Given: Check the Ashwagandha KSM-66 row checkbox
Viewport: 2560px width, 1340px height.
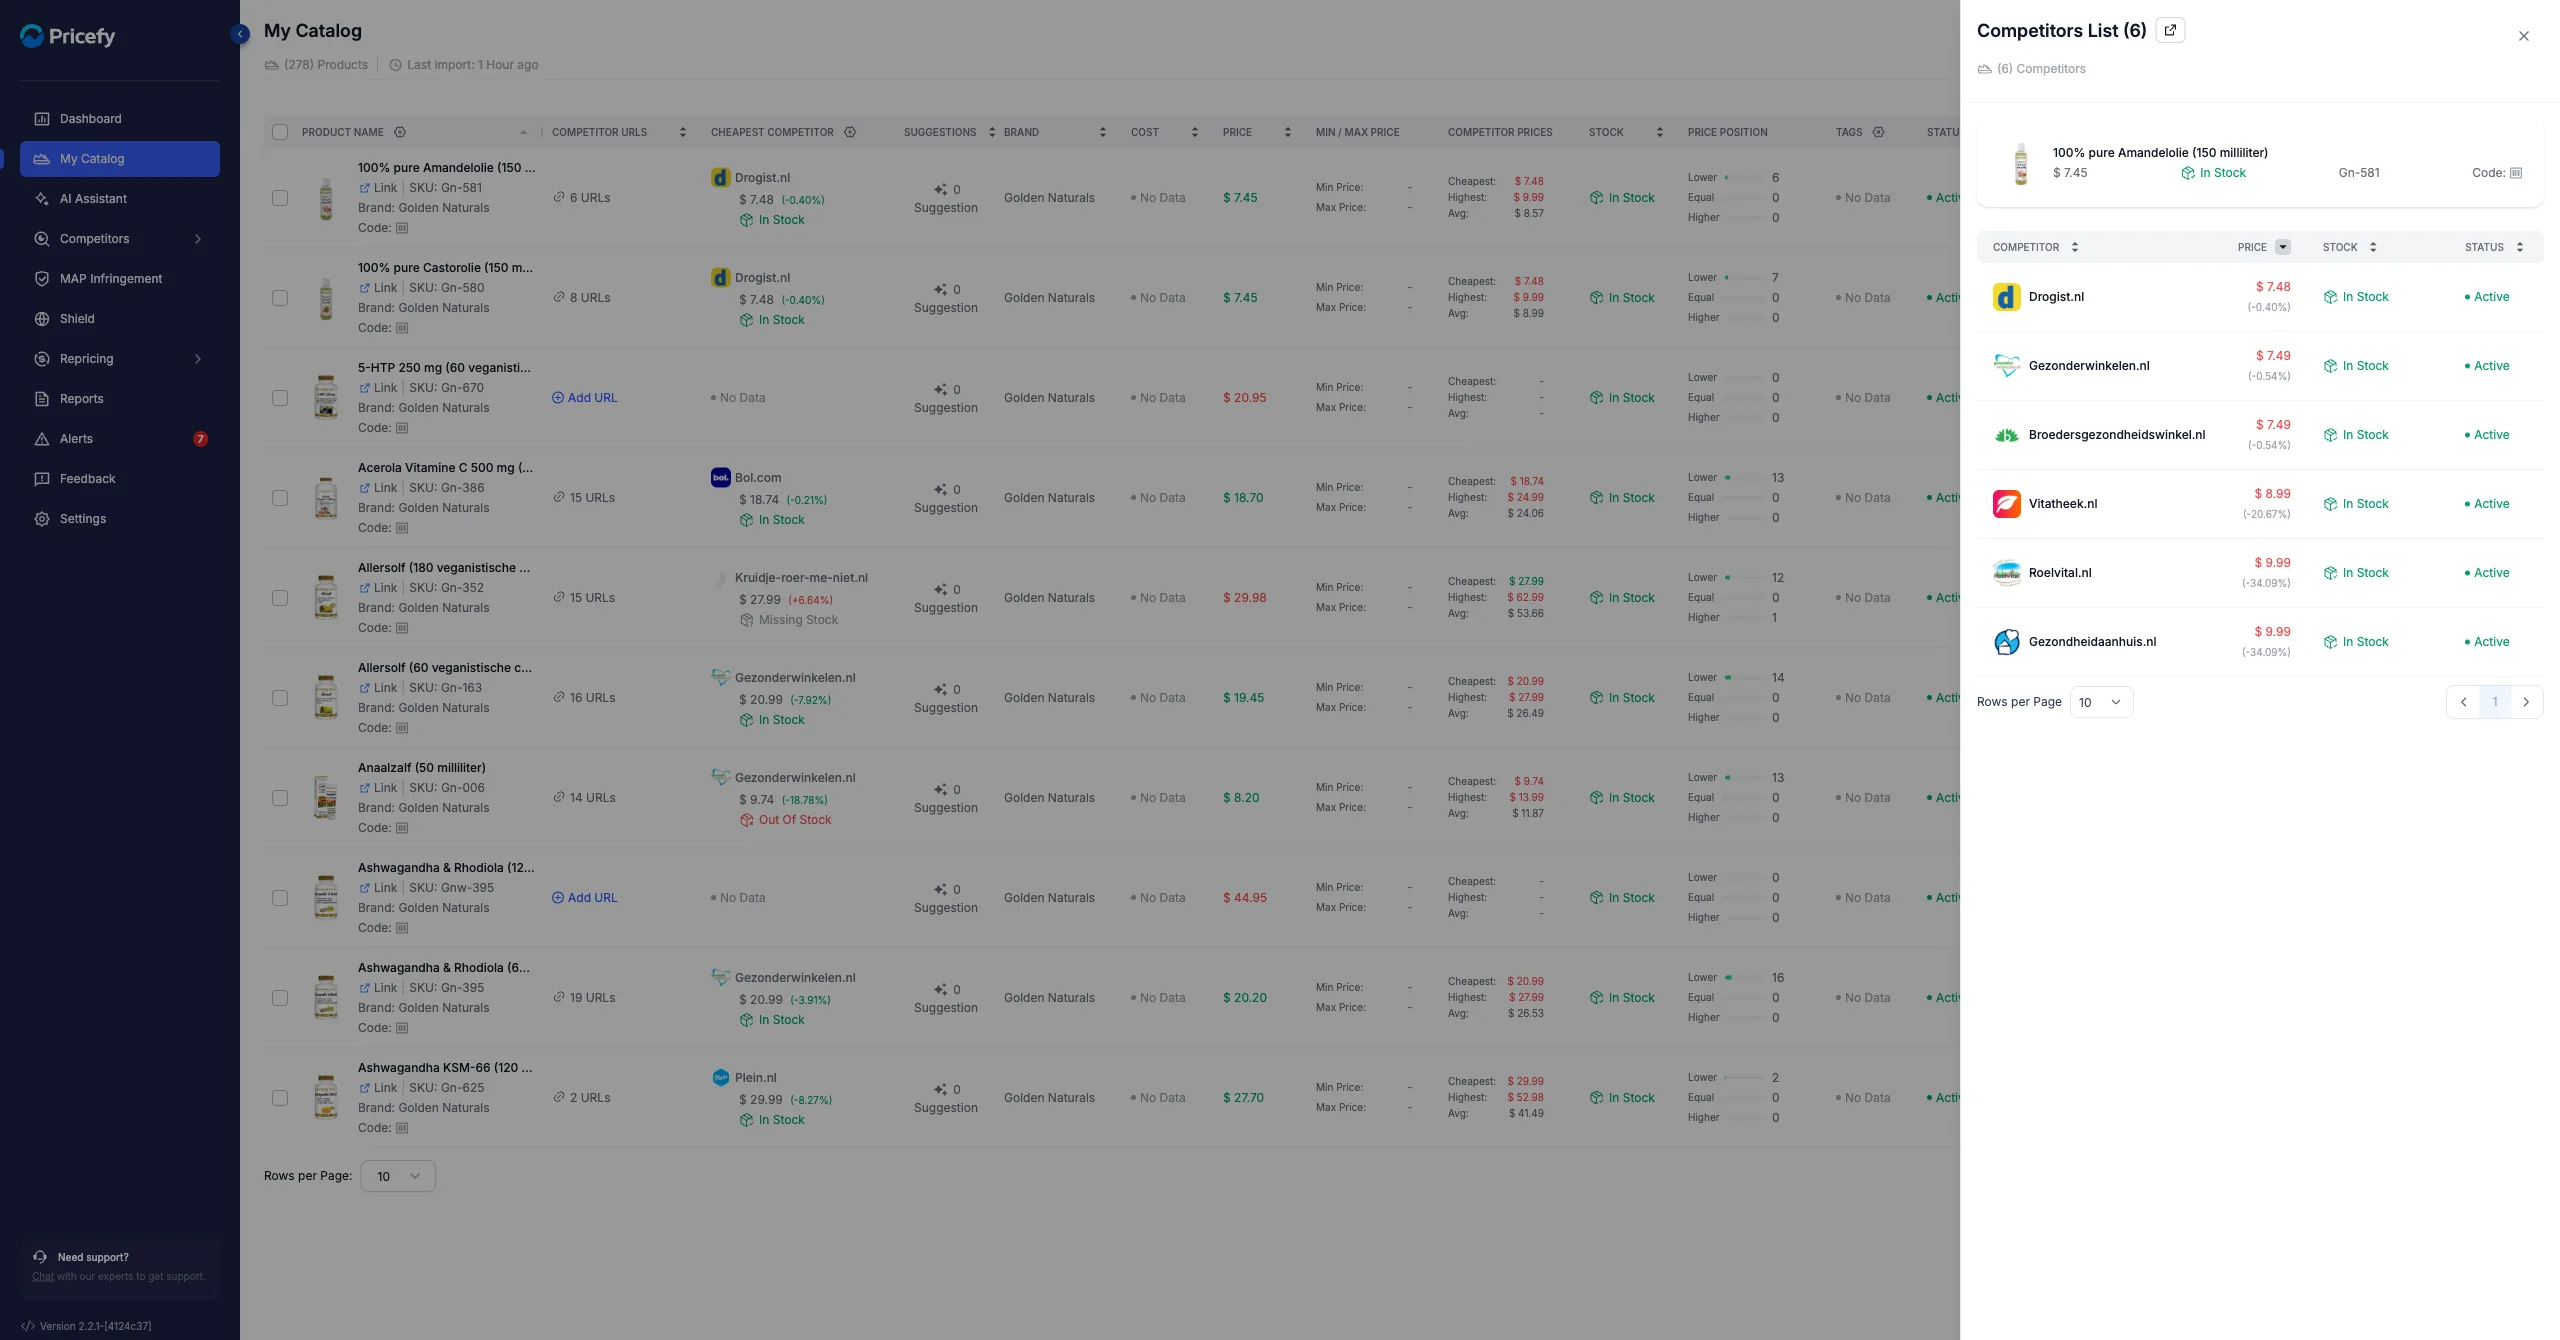Looking at the screenshot, I should click(280, 1098).
